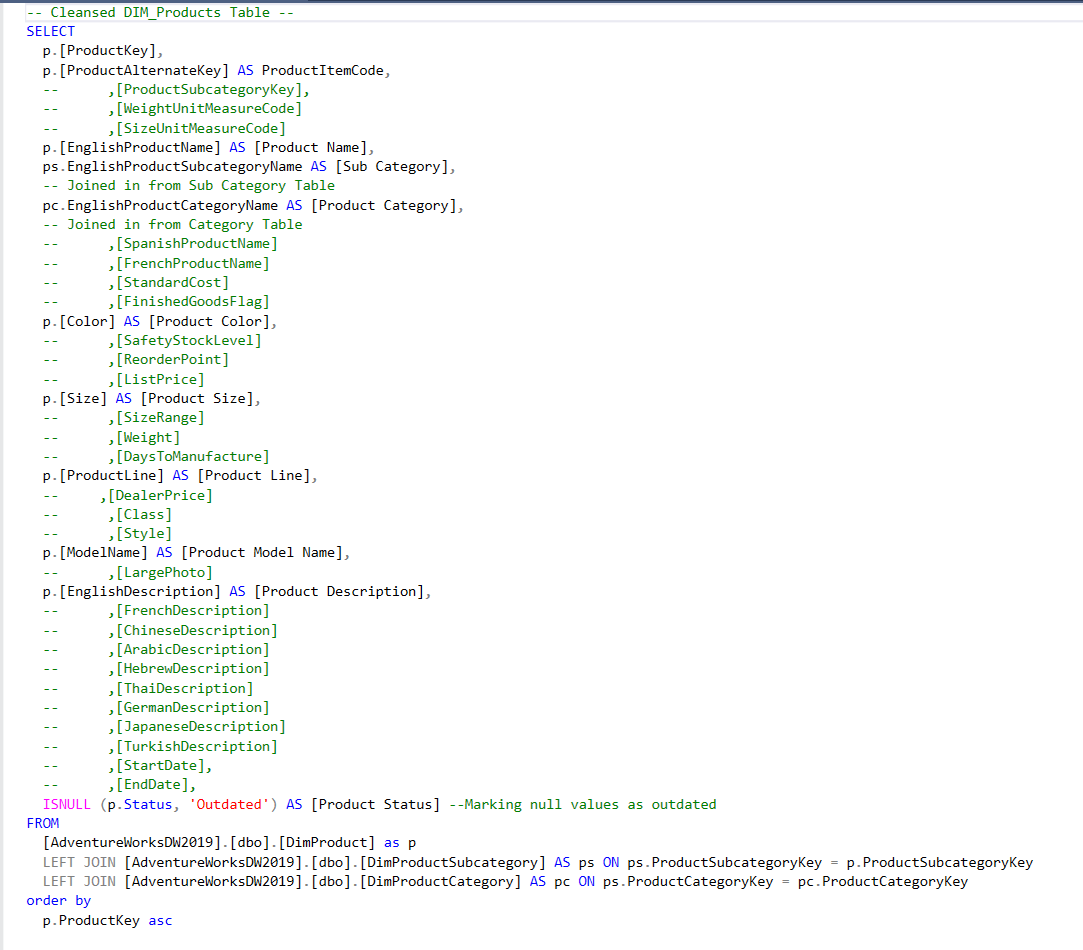The image size is (1083, 950).
Task: Click the ProductItemCode alias
Action: click(323, 70)
